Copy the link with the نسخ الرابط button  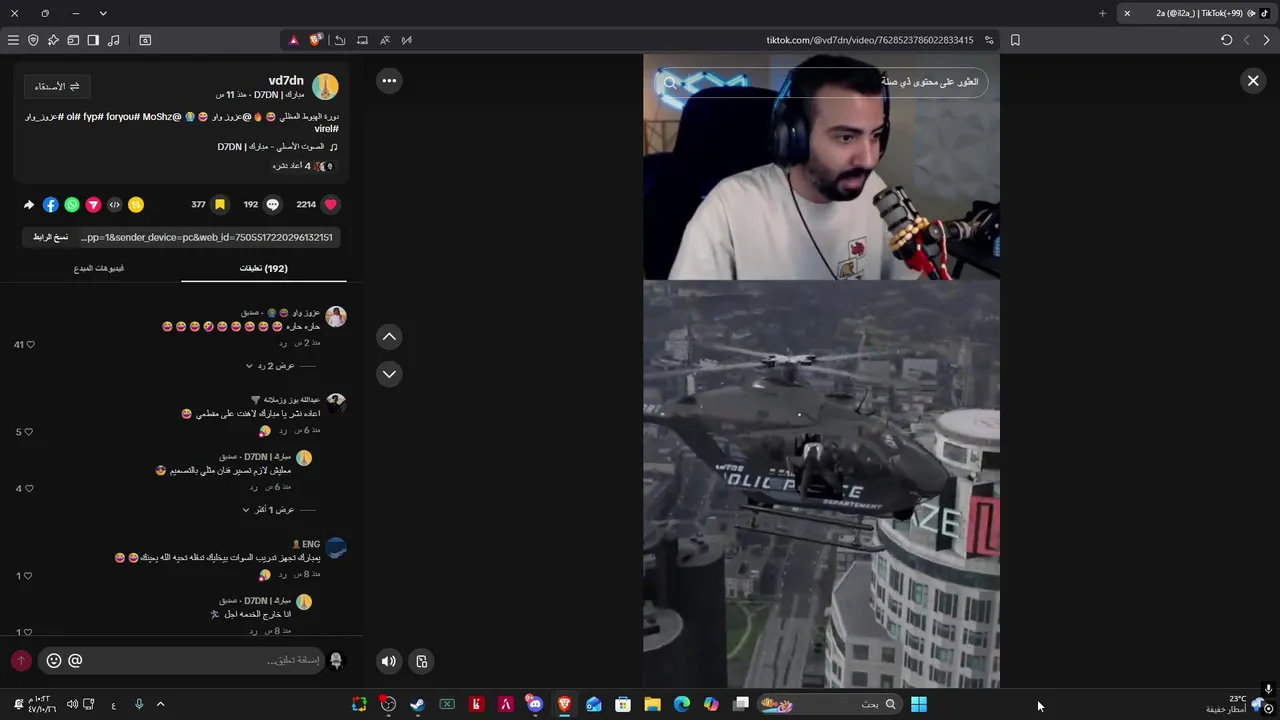point(50,237)
